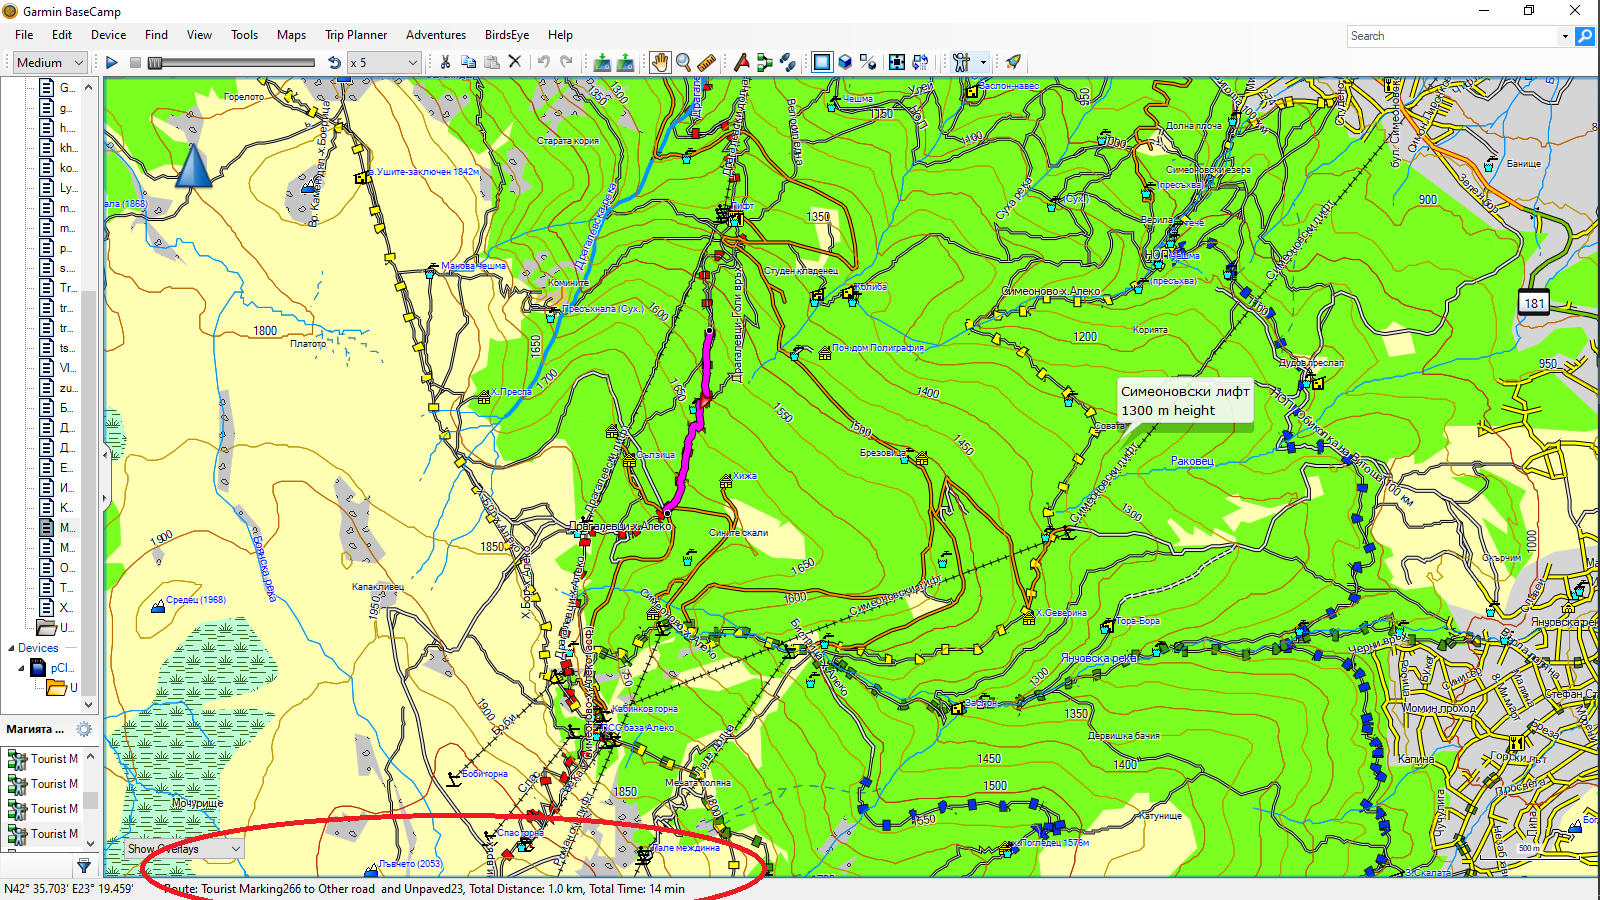Click the fit-to-screen map icon
Screen dimensions: 1600x900
897,62
